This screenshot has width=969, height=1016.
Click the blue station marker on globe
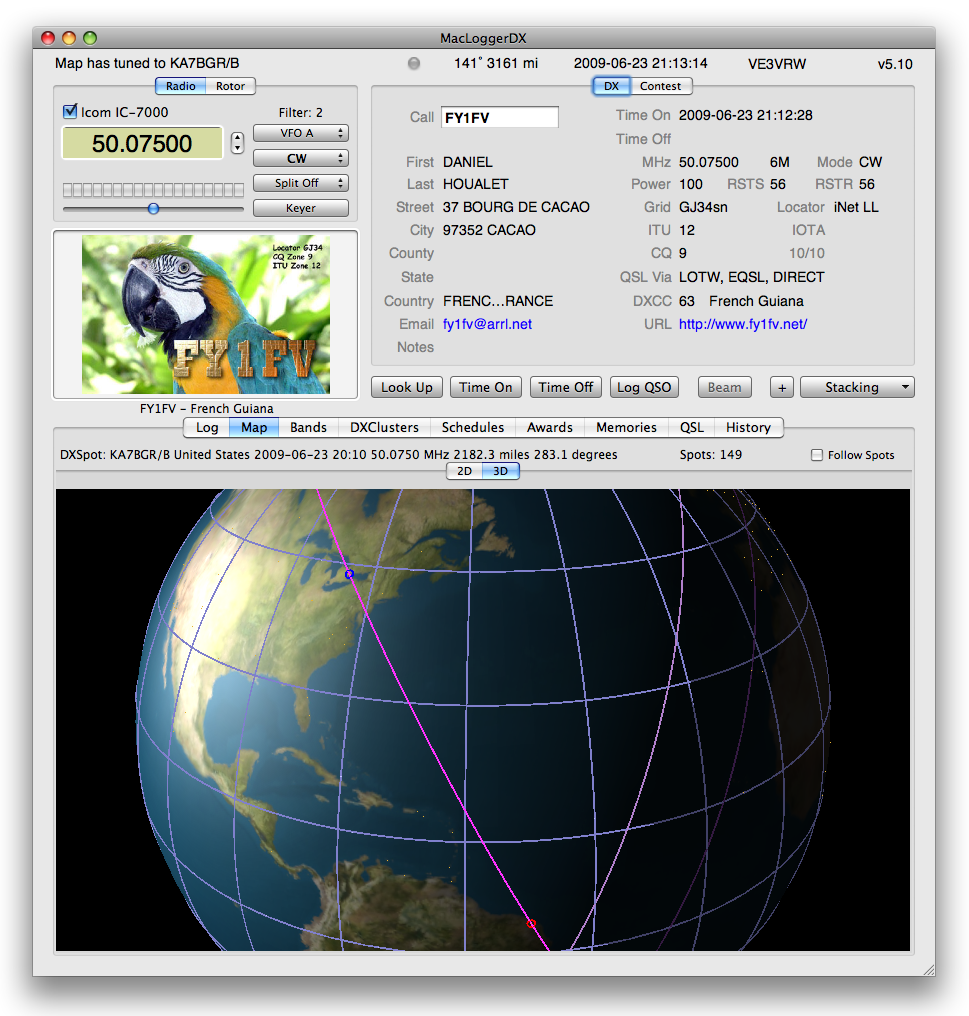click(x=349, y=574)
